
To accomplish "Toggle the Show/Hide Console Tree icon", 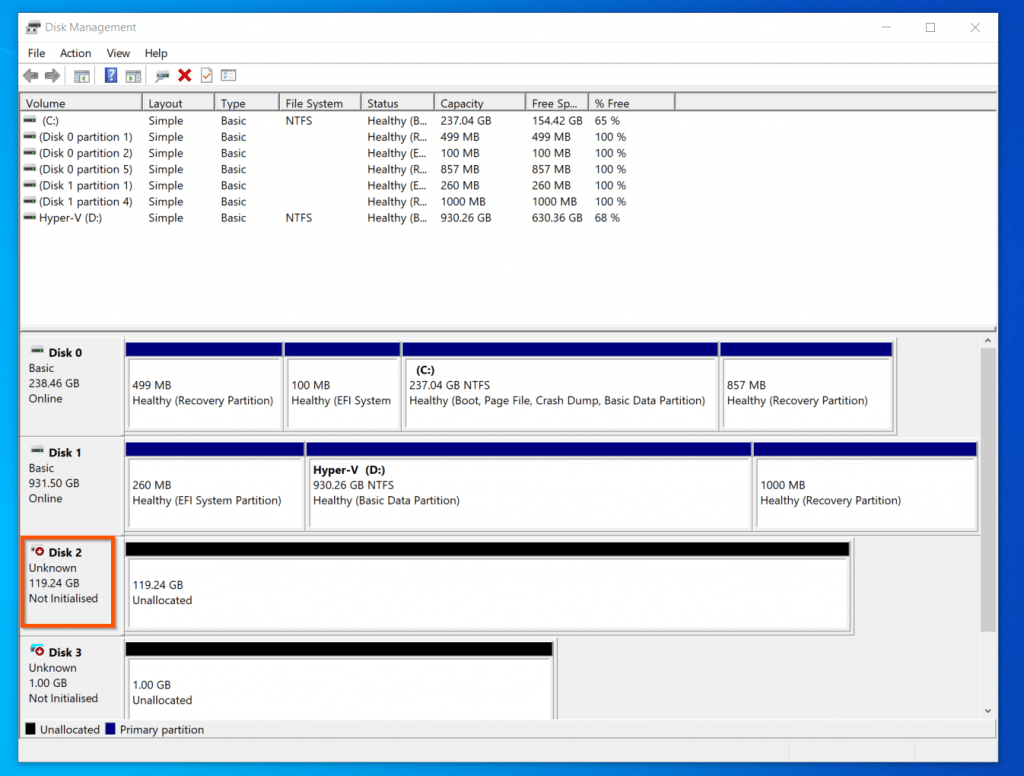I will coord(80,75).
